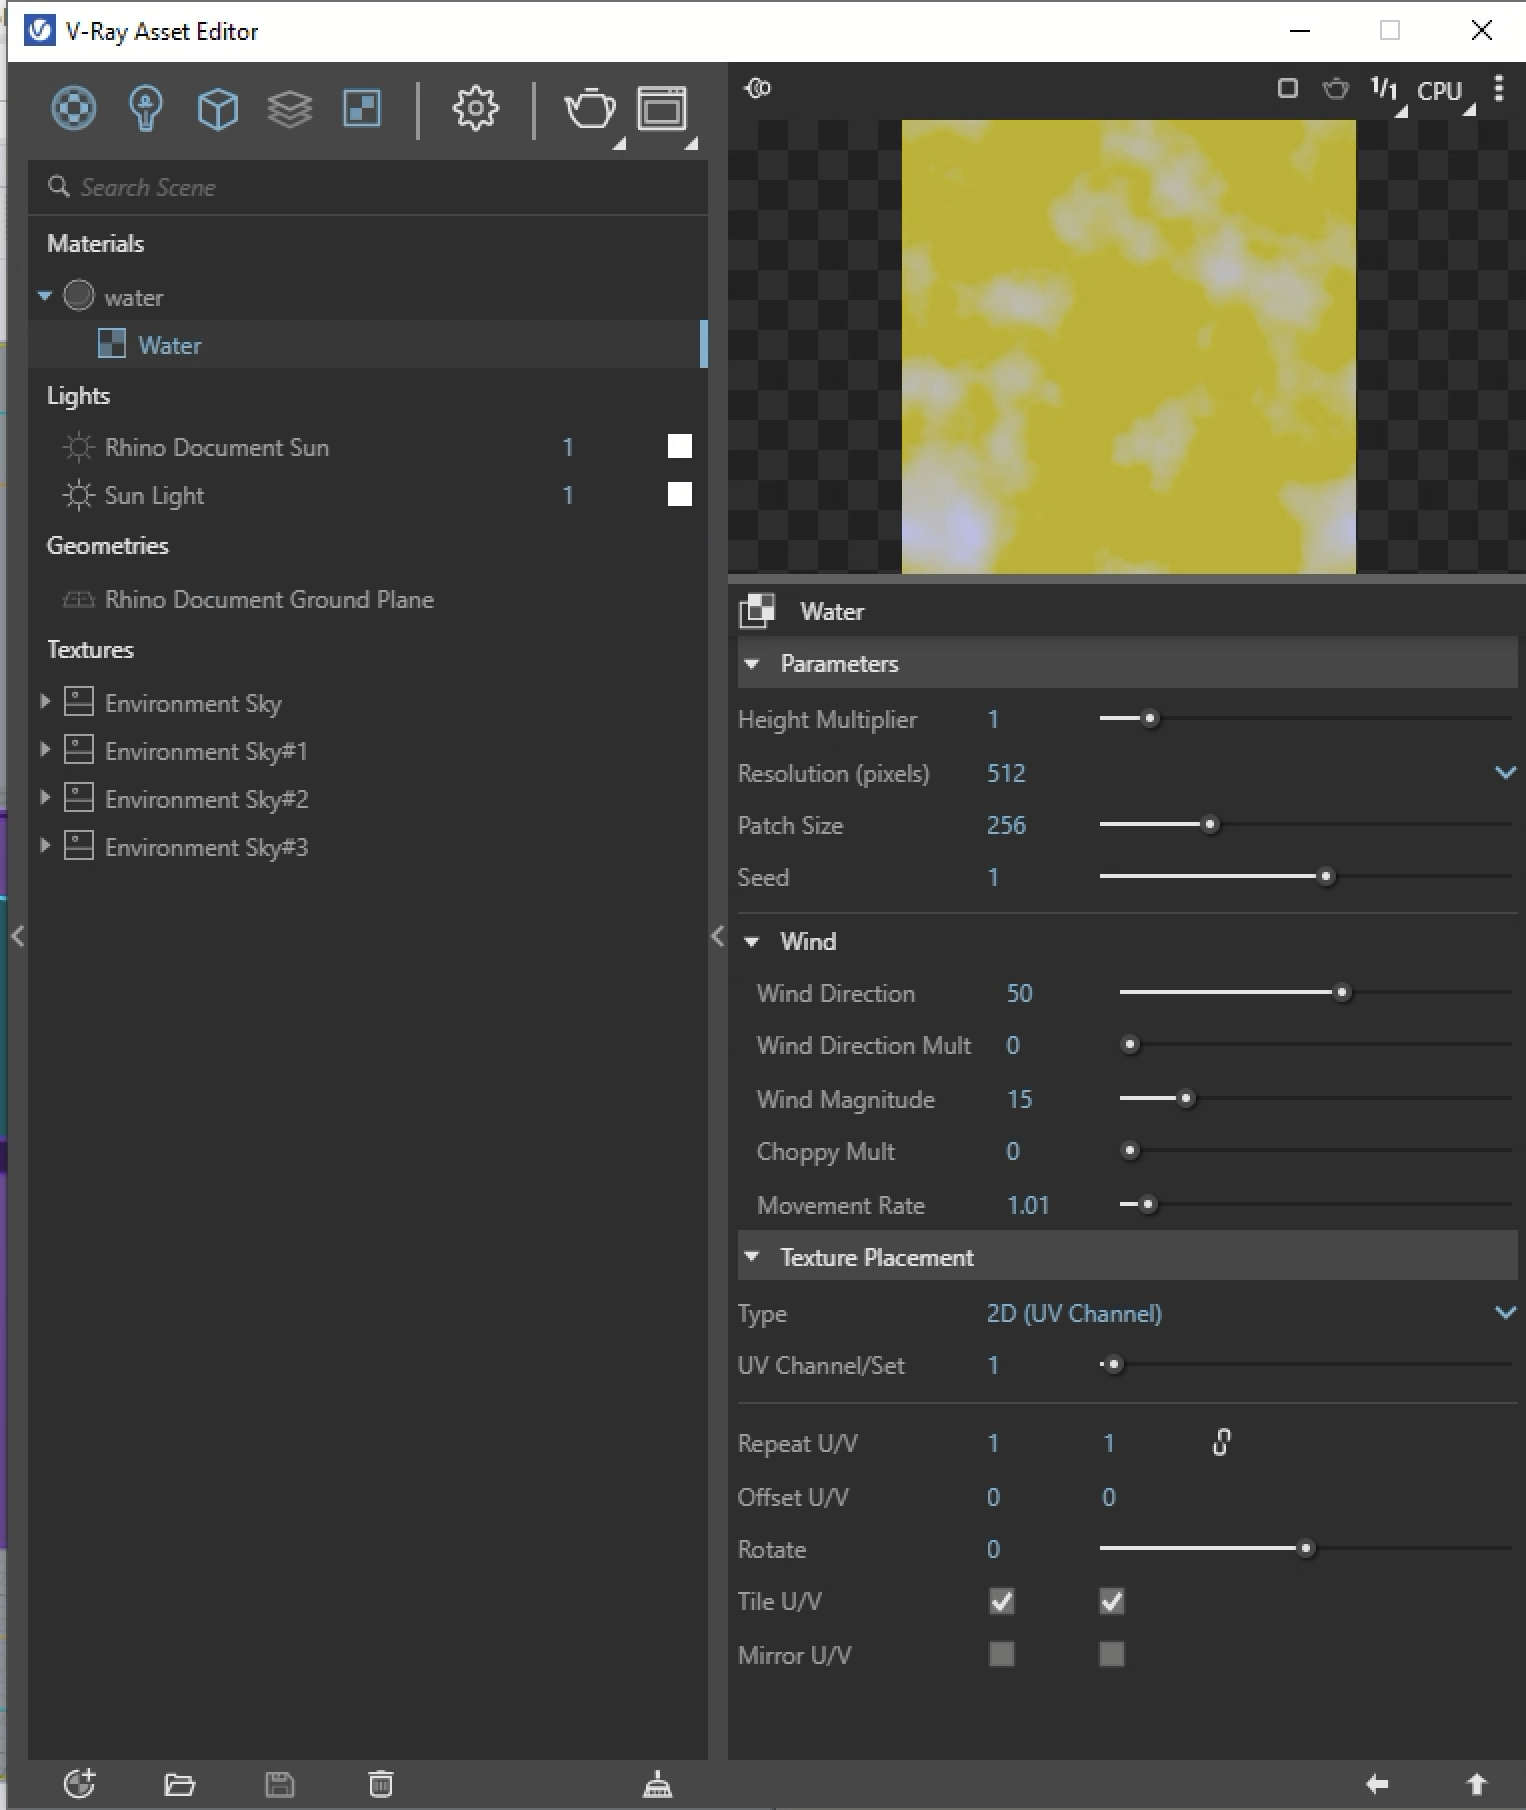Add new asset with bottom toolbar icon
1526x1810 pixels.
(79, 1784)
